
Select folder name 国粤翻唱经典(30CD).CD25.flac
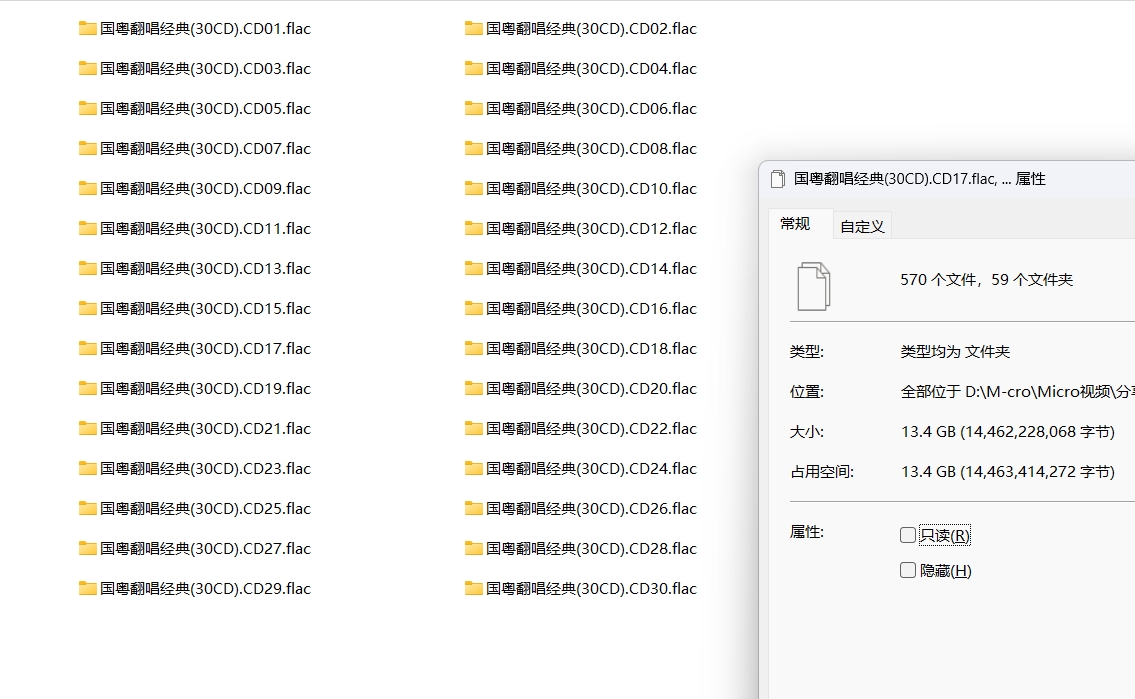coord(206,509)
